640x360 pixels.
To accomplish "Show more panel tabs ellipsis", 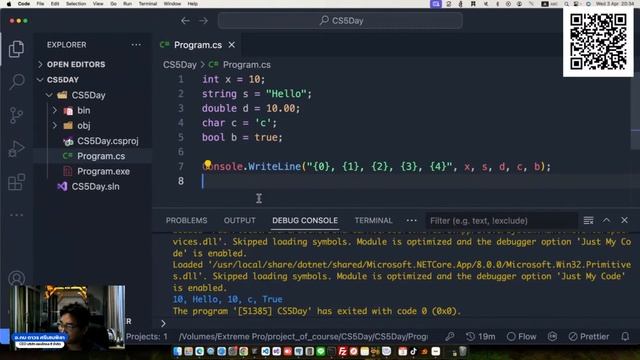I will 411,220.
